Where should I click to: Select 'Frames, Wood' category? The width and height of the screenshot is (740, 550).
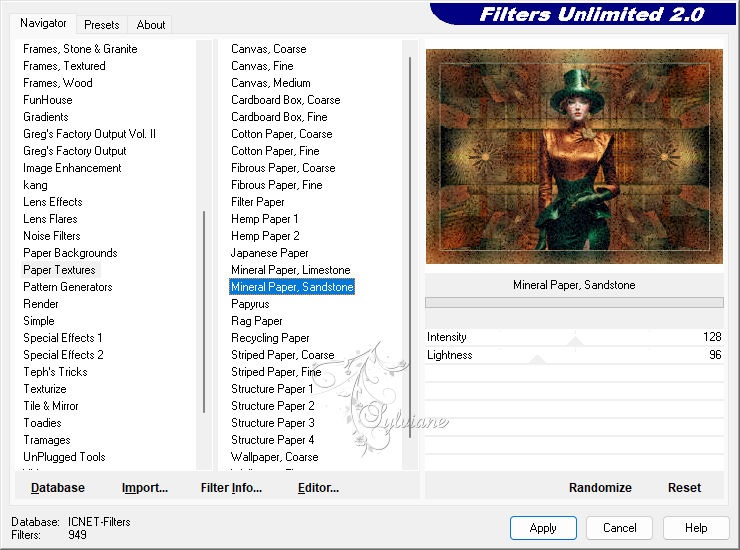pos(58,83)
